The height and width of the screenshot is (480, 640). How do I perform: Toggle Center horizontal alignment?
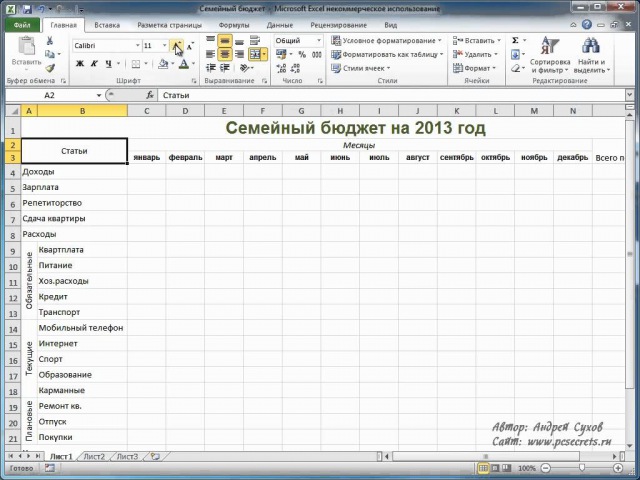[x=225, y=54]
